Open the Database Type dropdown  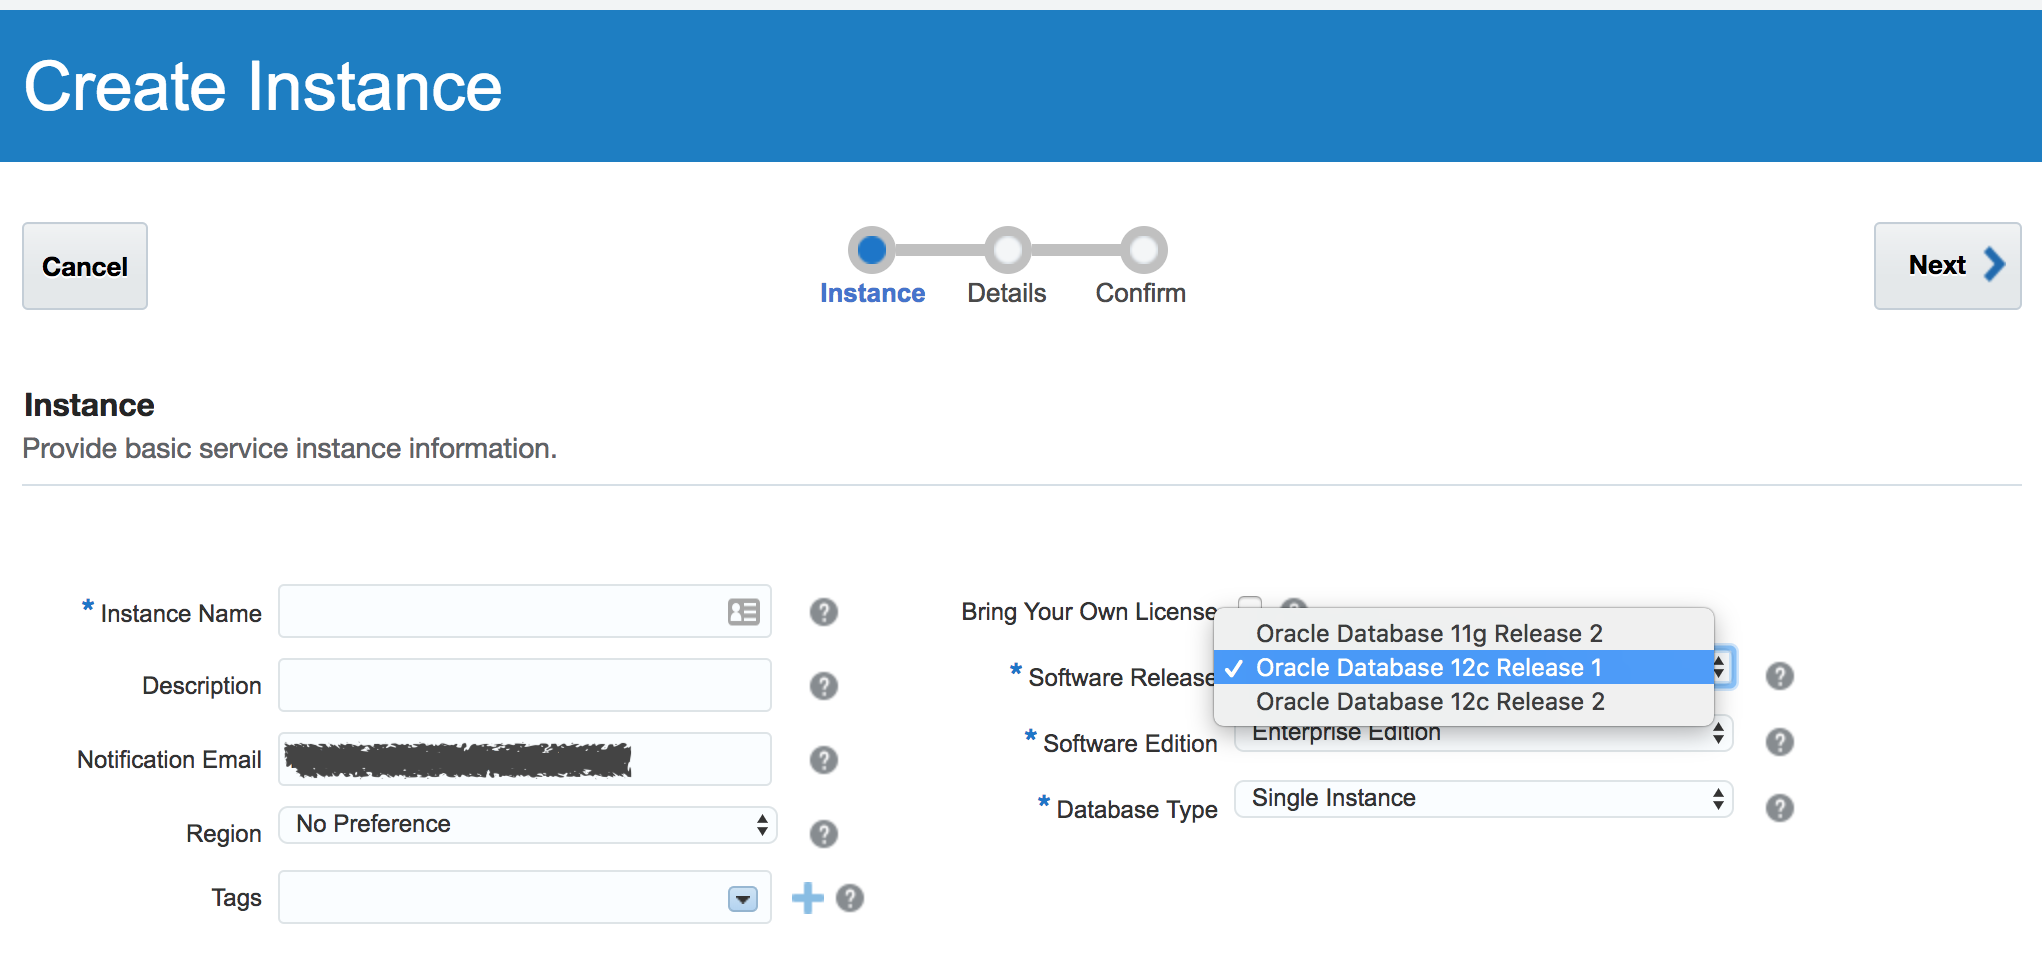1484,798
